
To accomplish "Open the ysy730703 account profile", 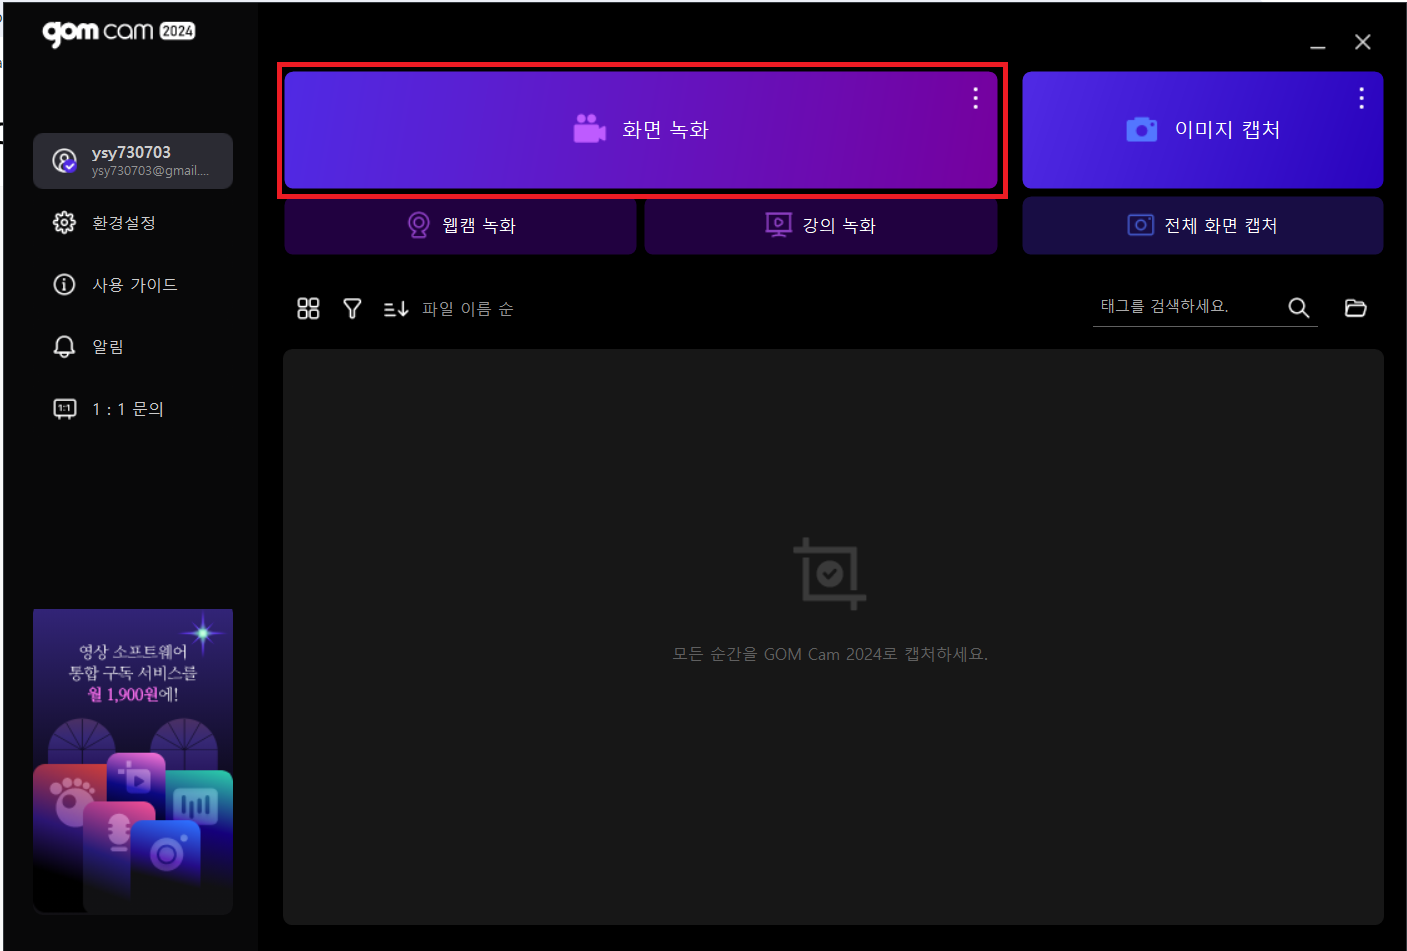I will click(133, 161).
